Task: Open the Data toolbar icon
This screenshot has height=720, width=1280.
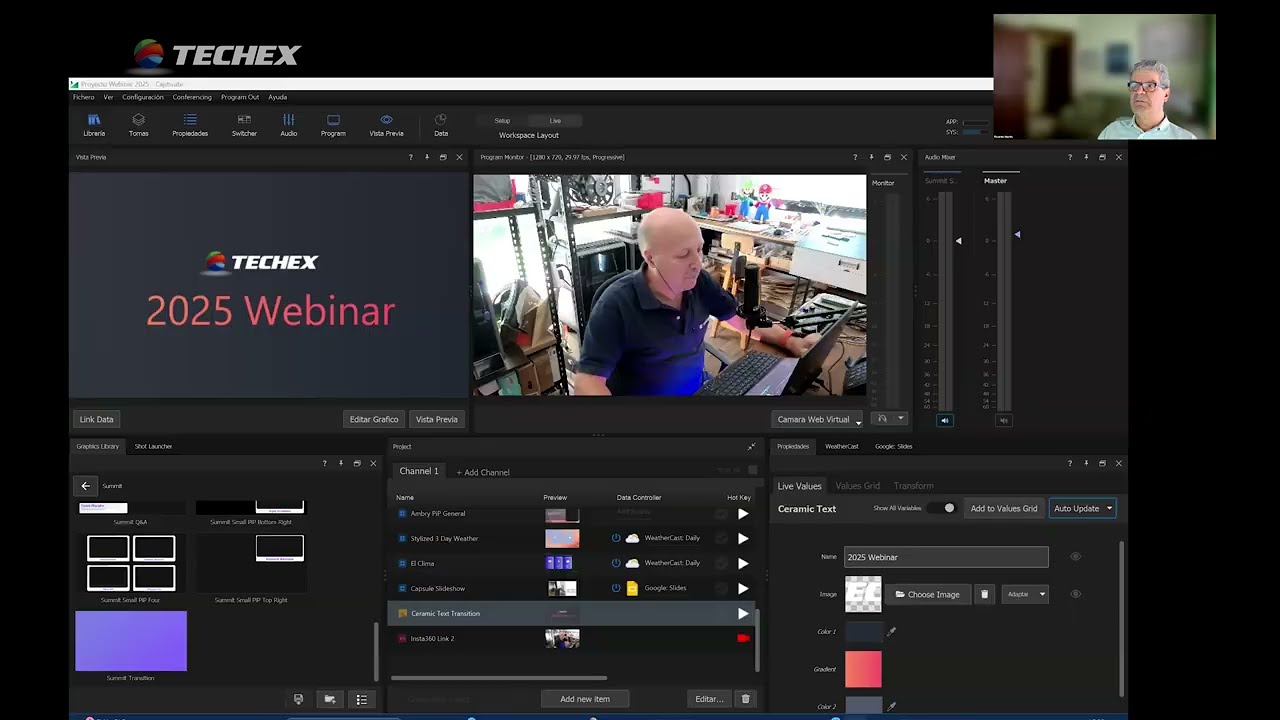Action: [x=441, y=125]
